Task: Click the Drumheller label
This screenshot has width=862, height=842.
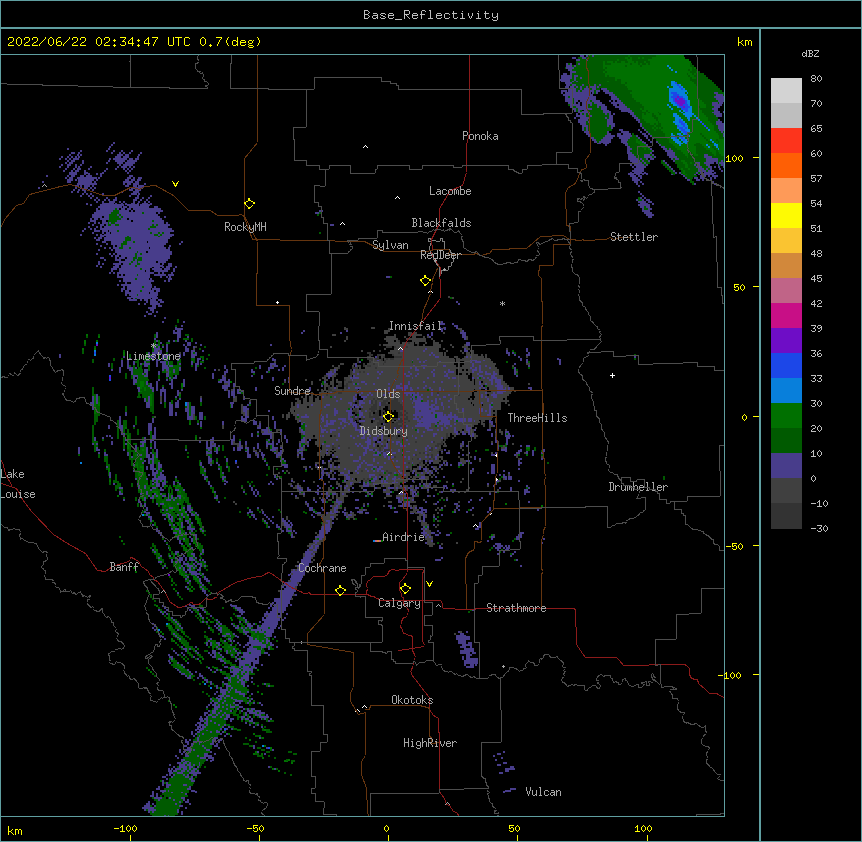Action: [638, 487]
